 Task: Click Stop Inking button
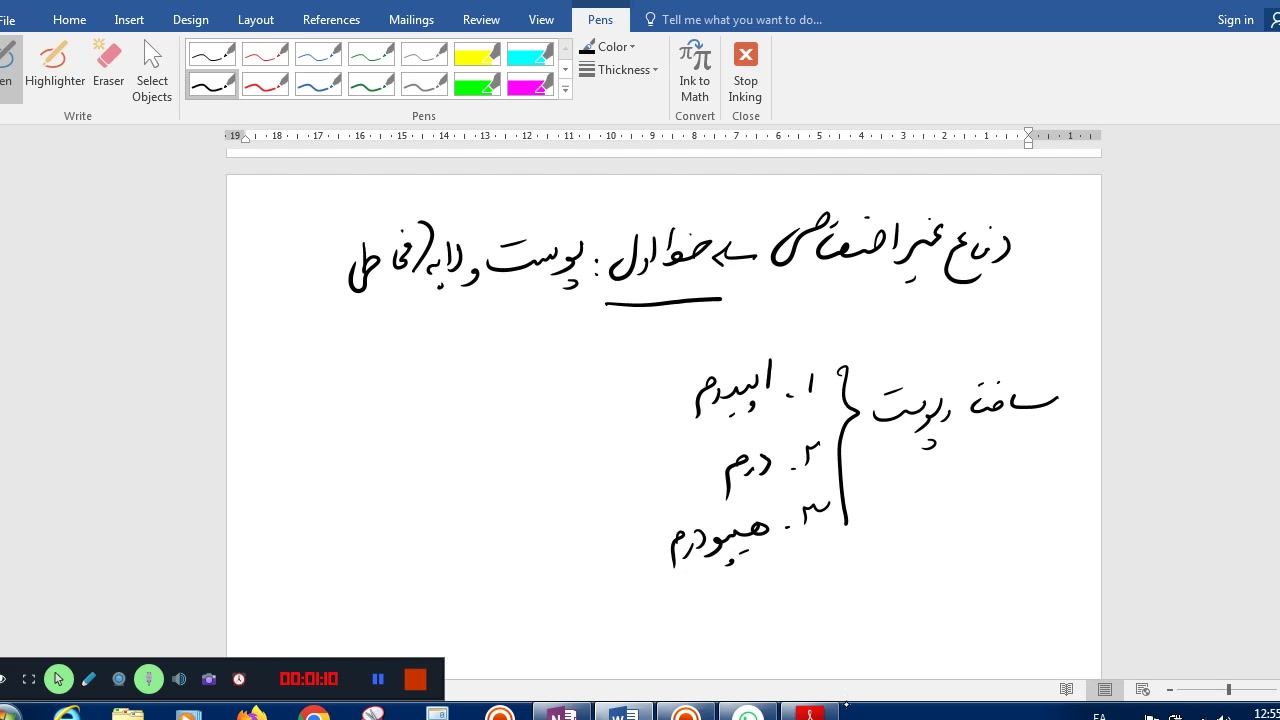point(745,70)
